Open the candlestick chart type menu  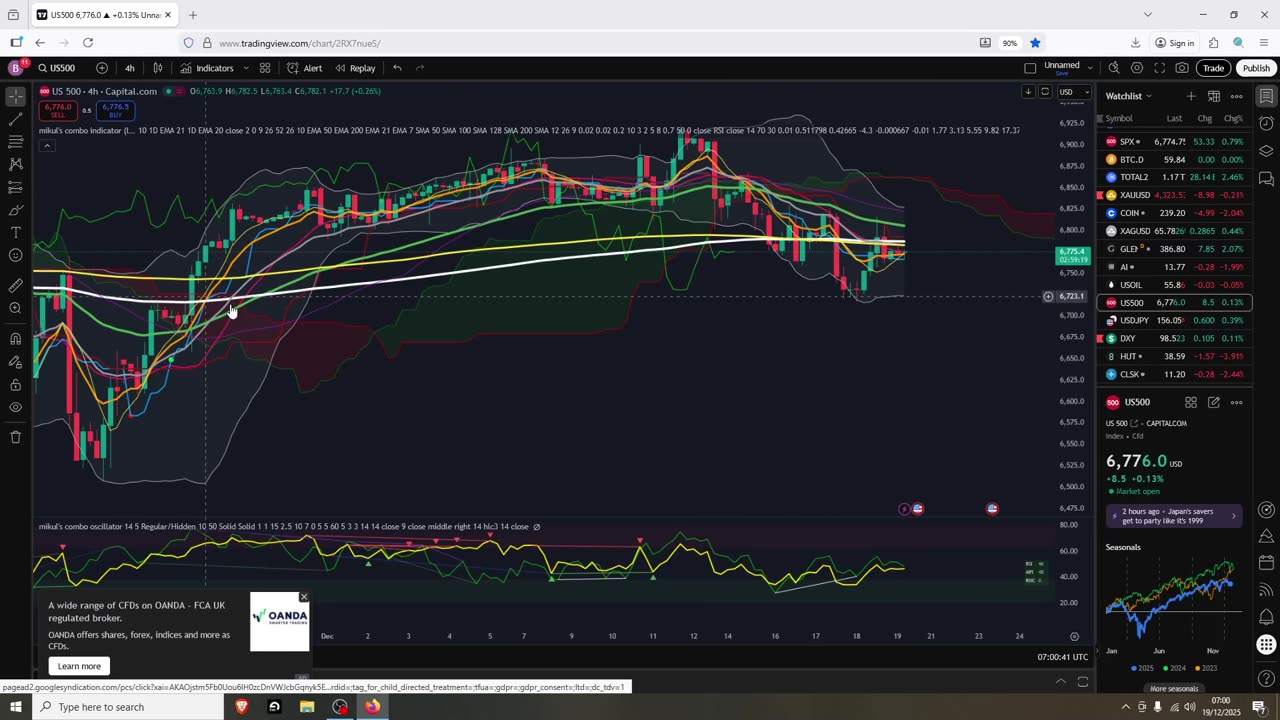coord(158,68)
